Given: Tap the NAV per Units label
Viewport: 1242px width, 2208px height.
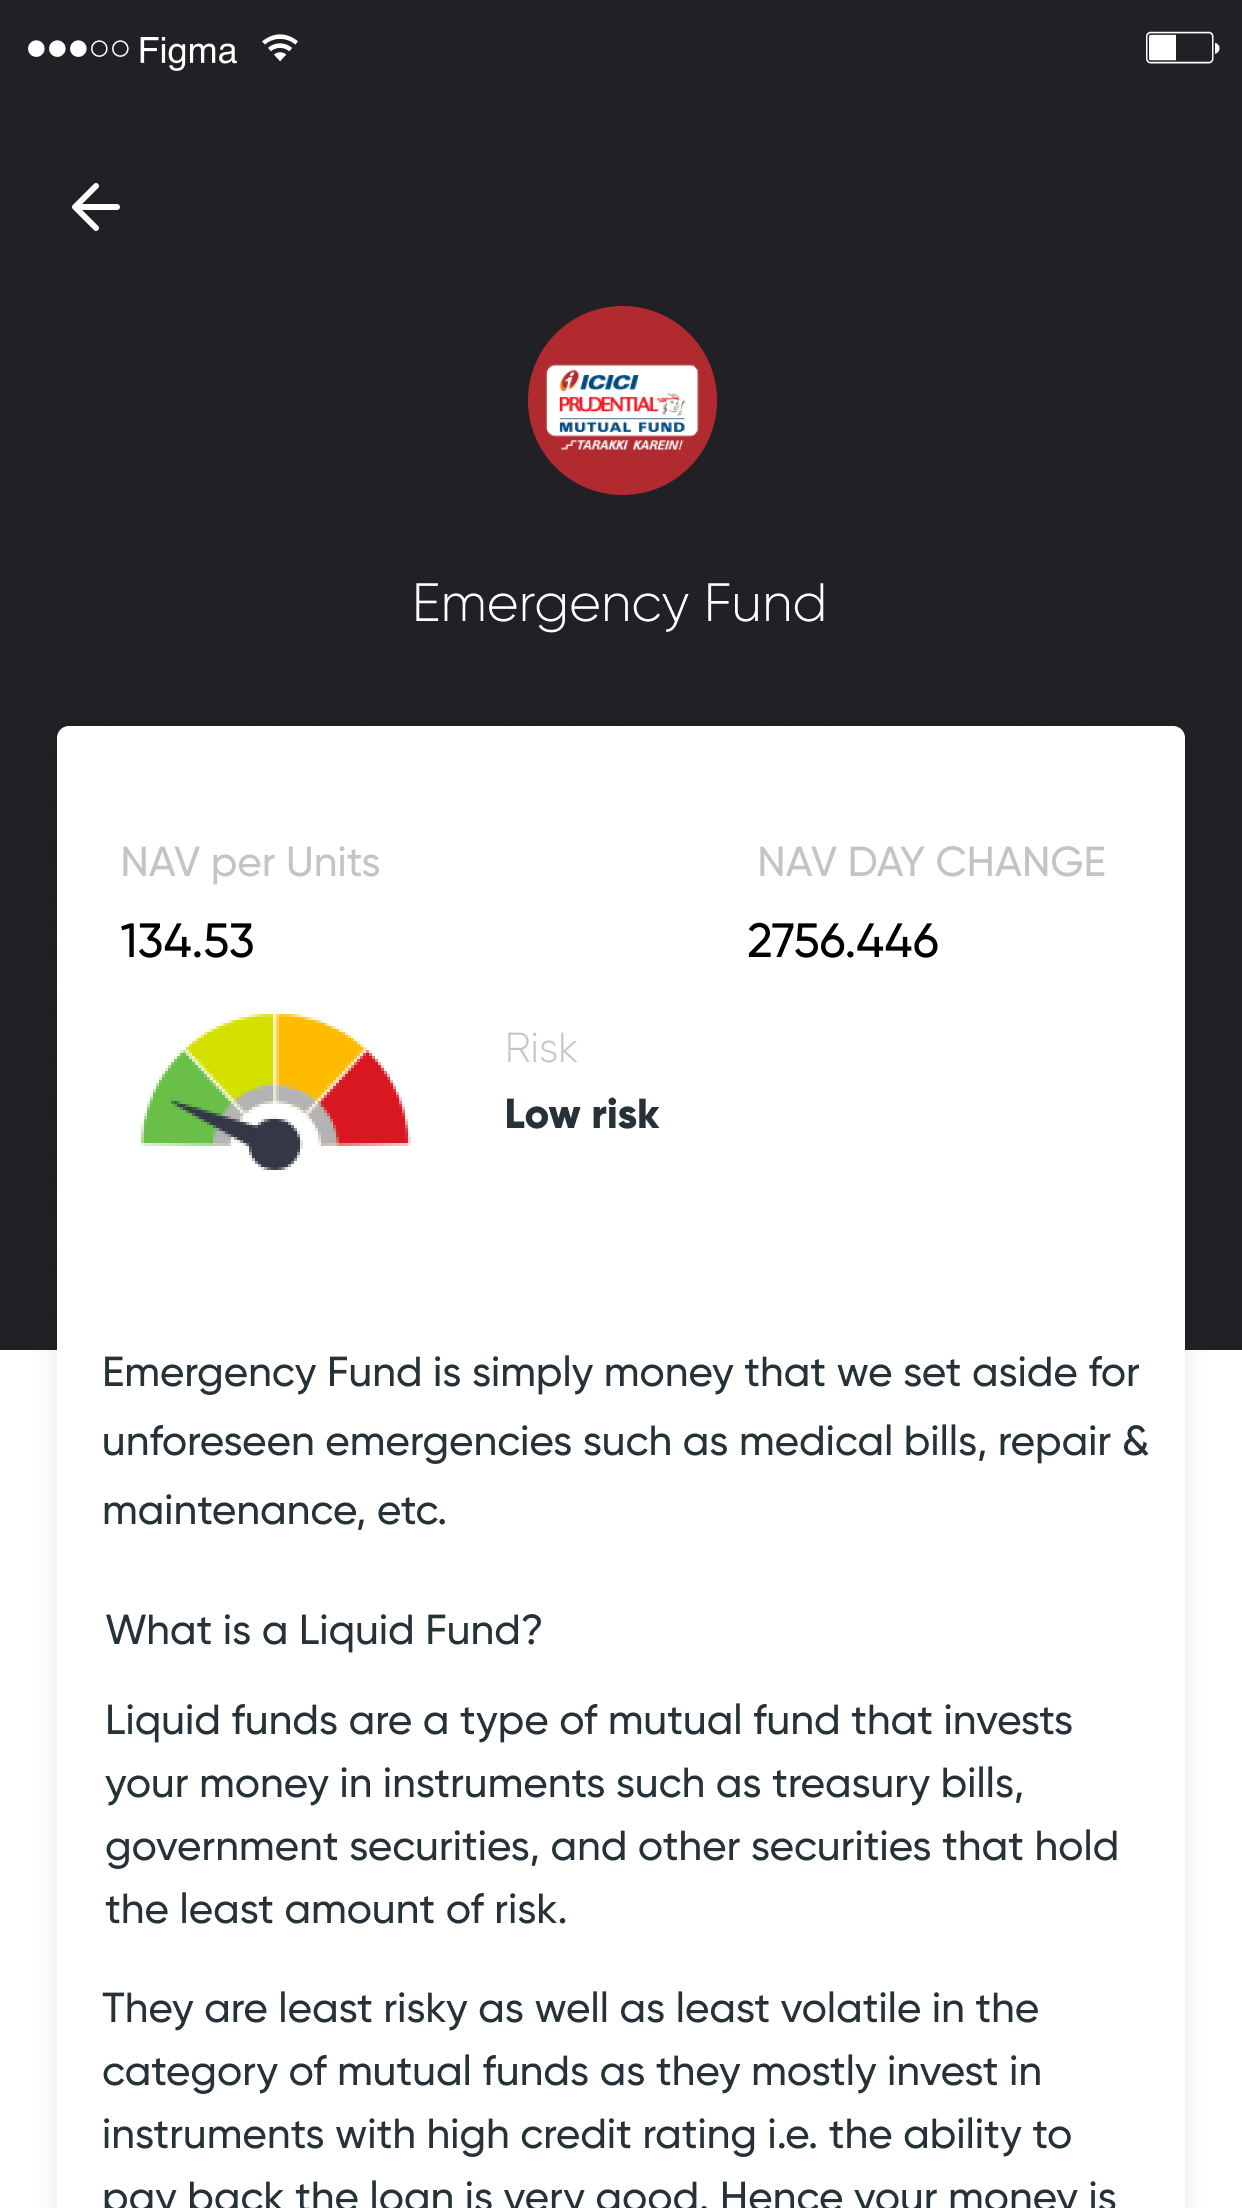Looking at the screenshot, I should pos(250,862).
